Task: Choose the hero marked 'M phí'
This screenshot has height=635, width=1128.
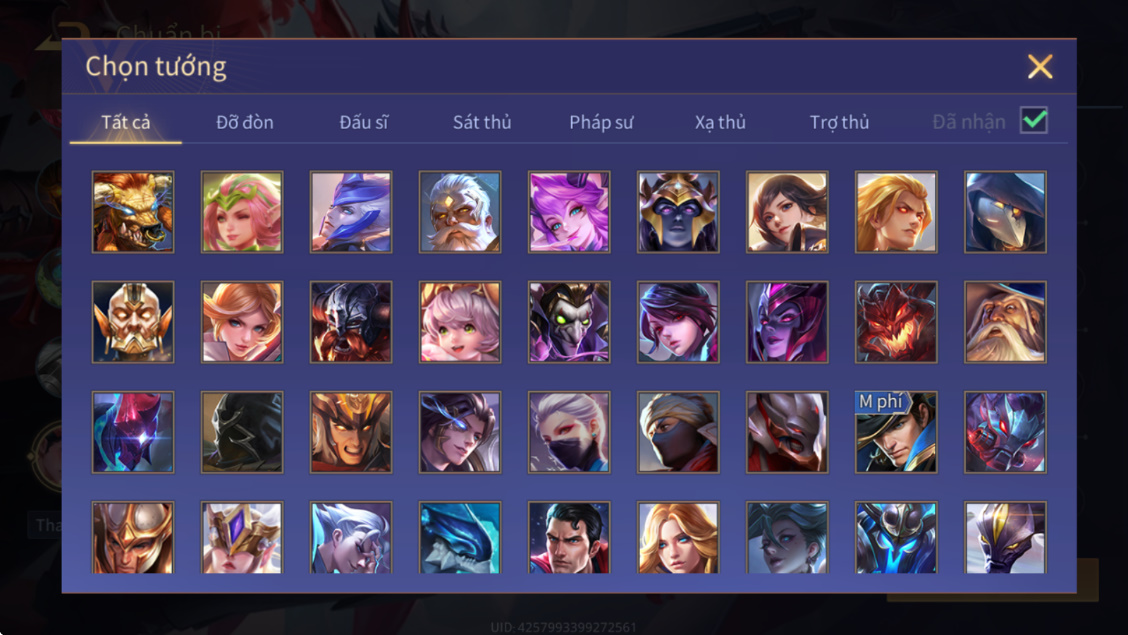Action: coord(896,432)
